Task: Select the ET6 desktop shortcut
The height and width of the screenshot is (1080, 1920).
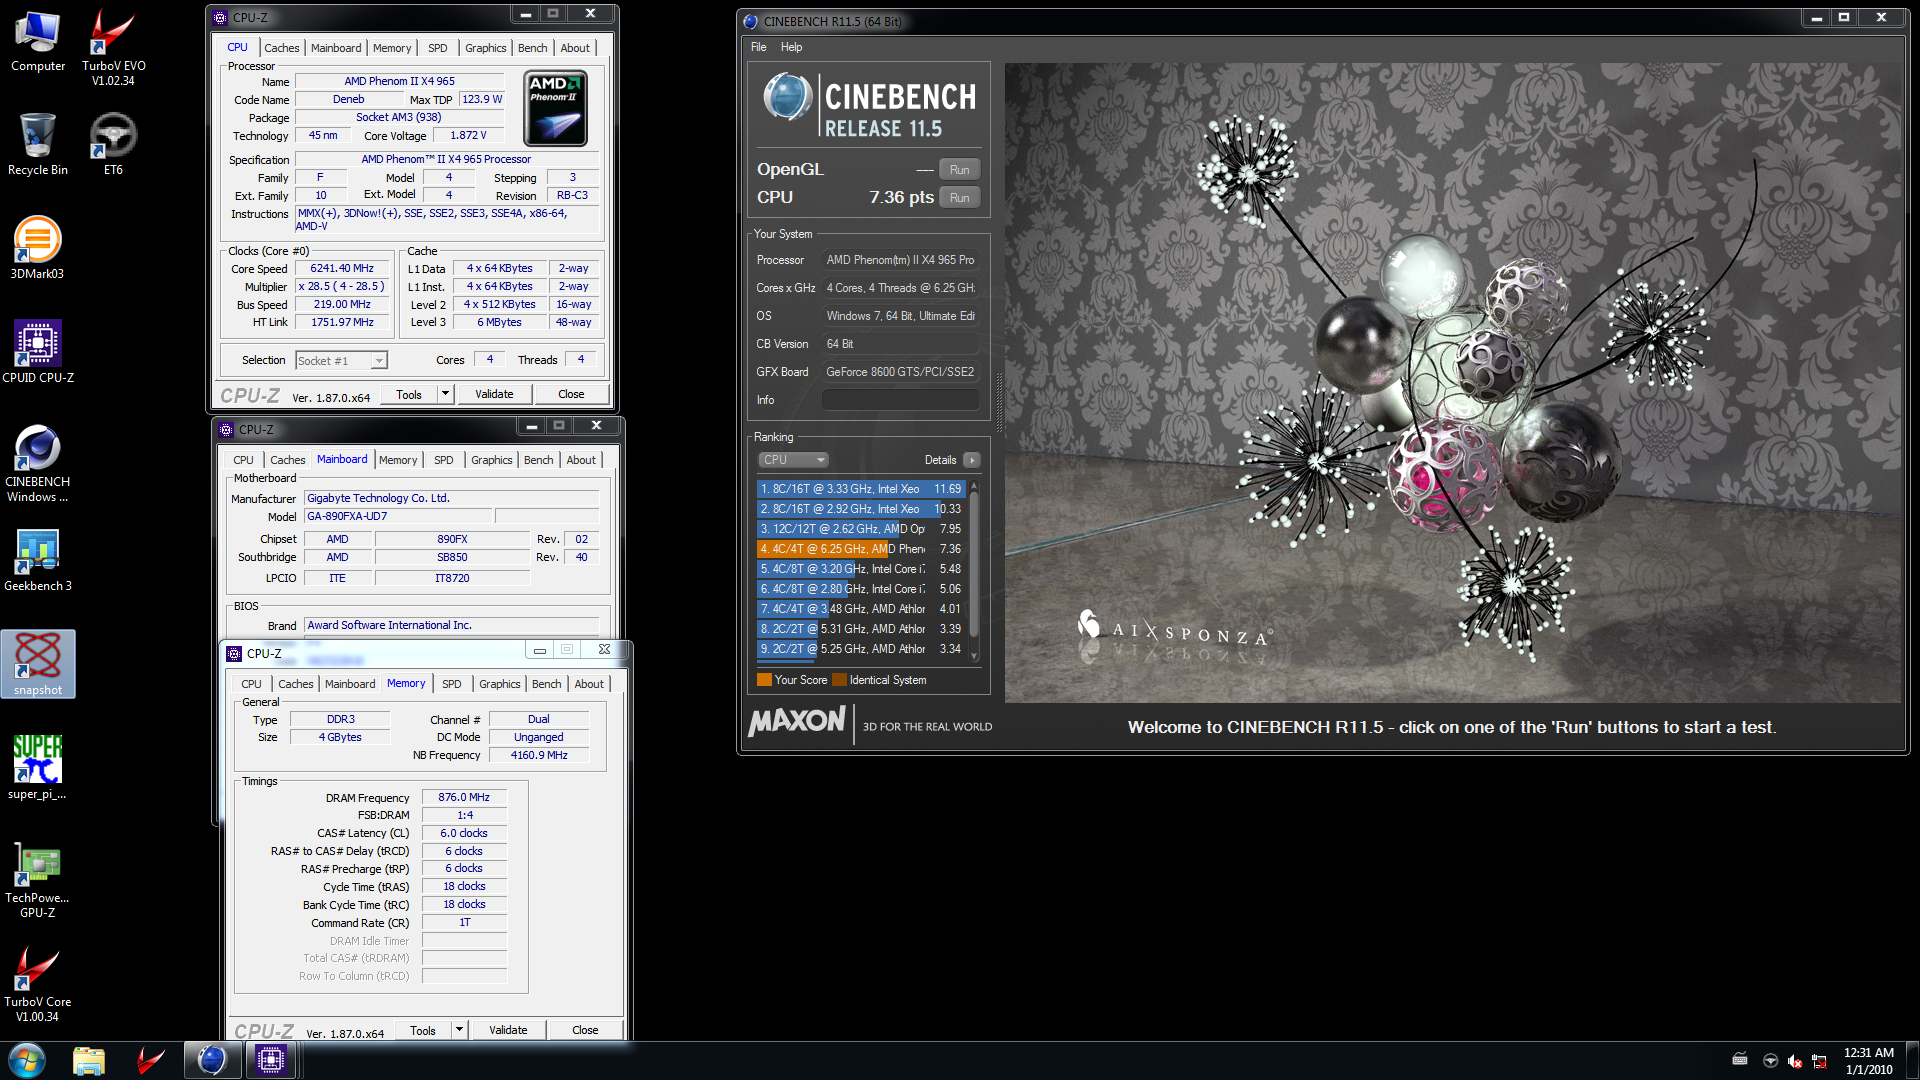Action: 113,145
